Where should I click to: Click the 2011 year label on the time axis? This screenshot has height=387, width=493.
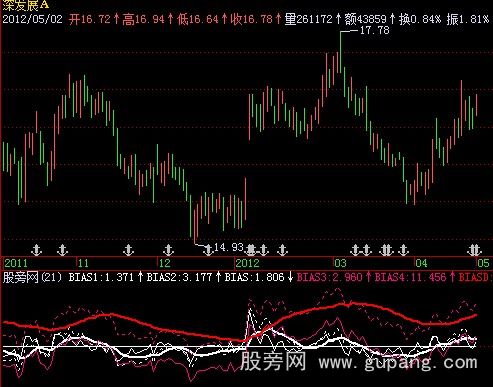tap(16, 263)
